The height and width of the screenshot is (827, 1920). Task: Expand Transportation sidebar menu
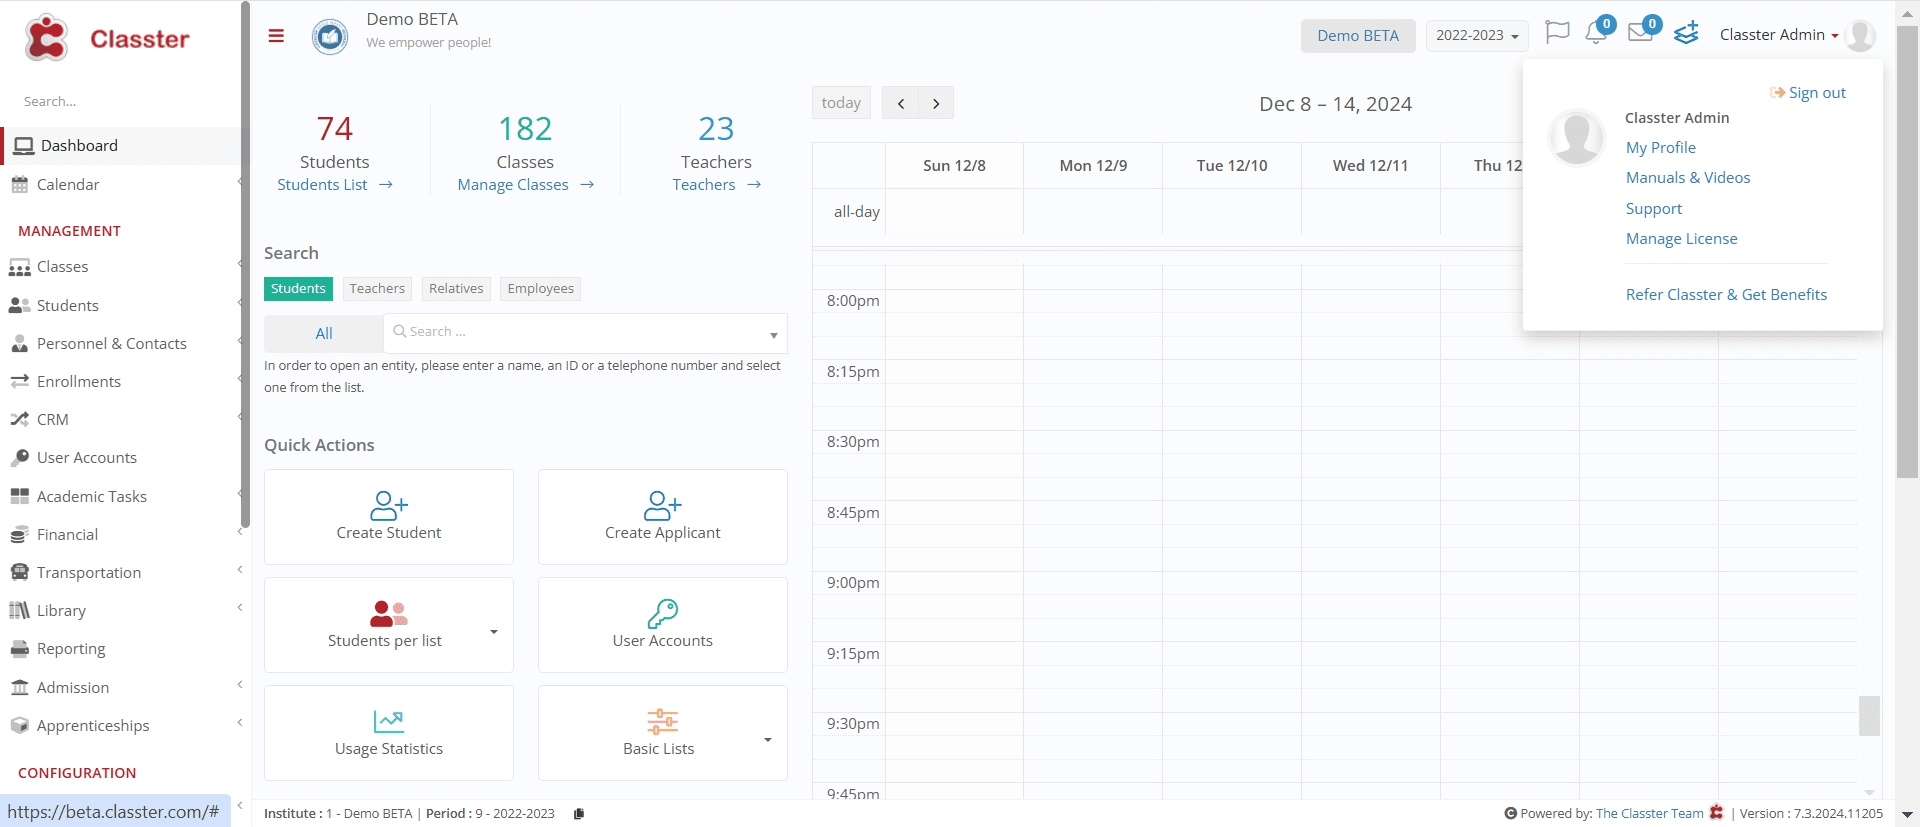point(120,573)
